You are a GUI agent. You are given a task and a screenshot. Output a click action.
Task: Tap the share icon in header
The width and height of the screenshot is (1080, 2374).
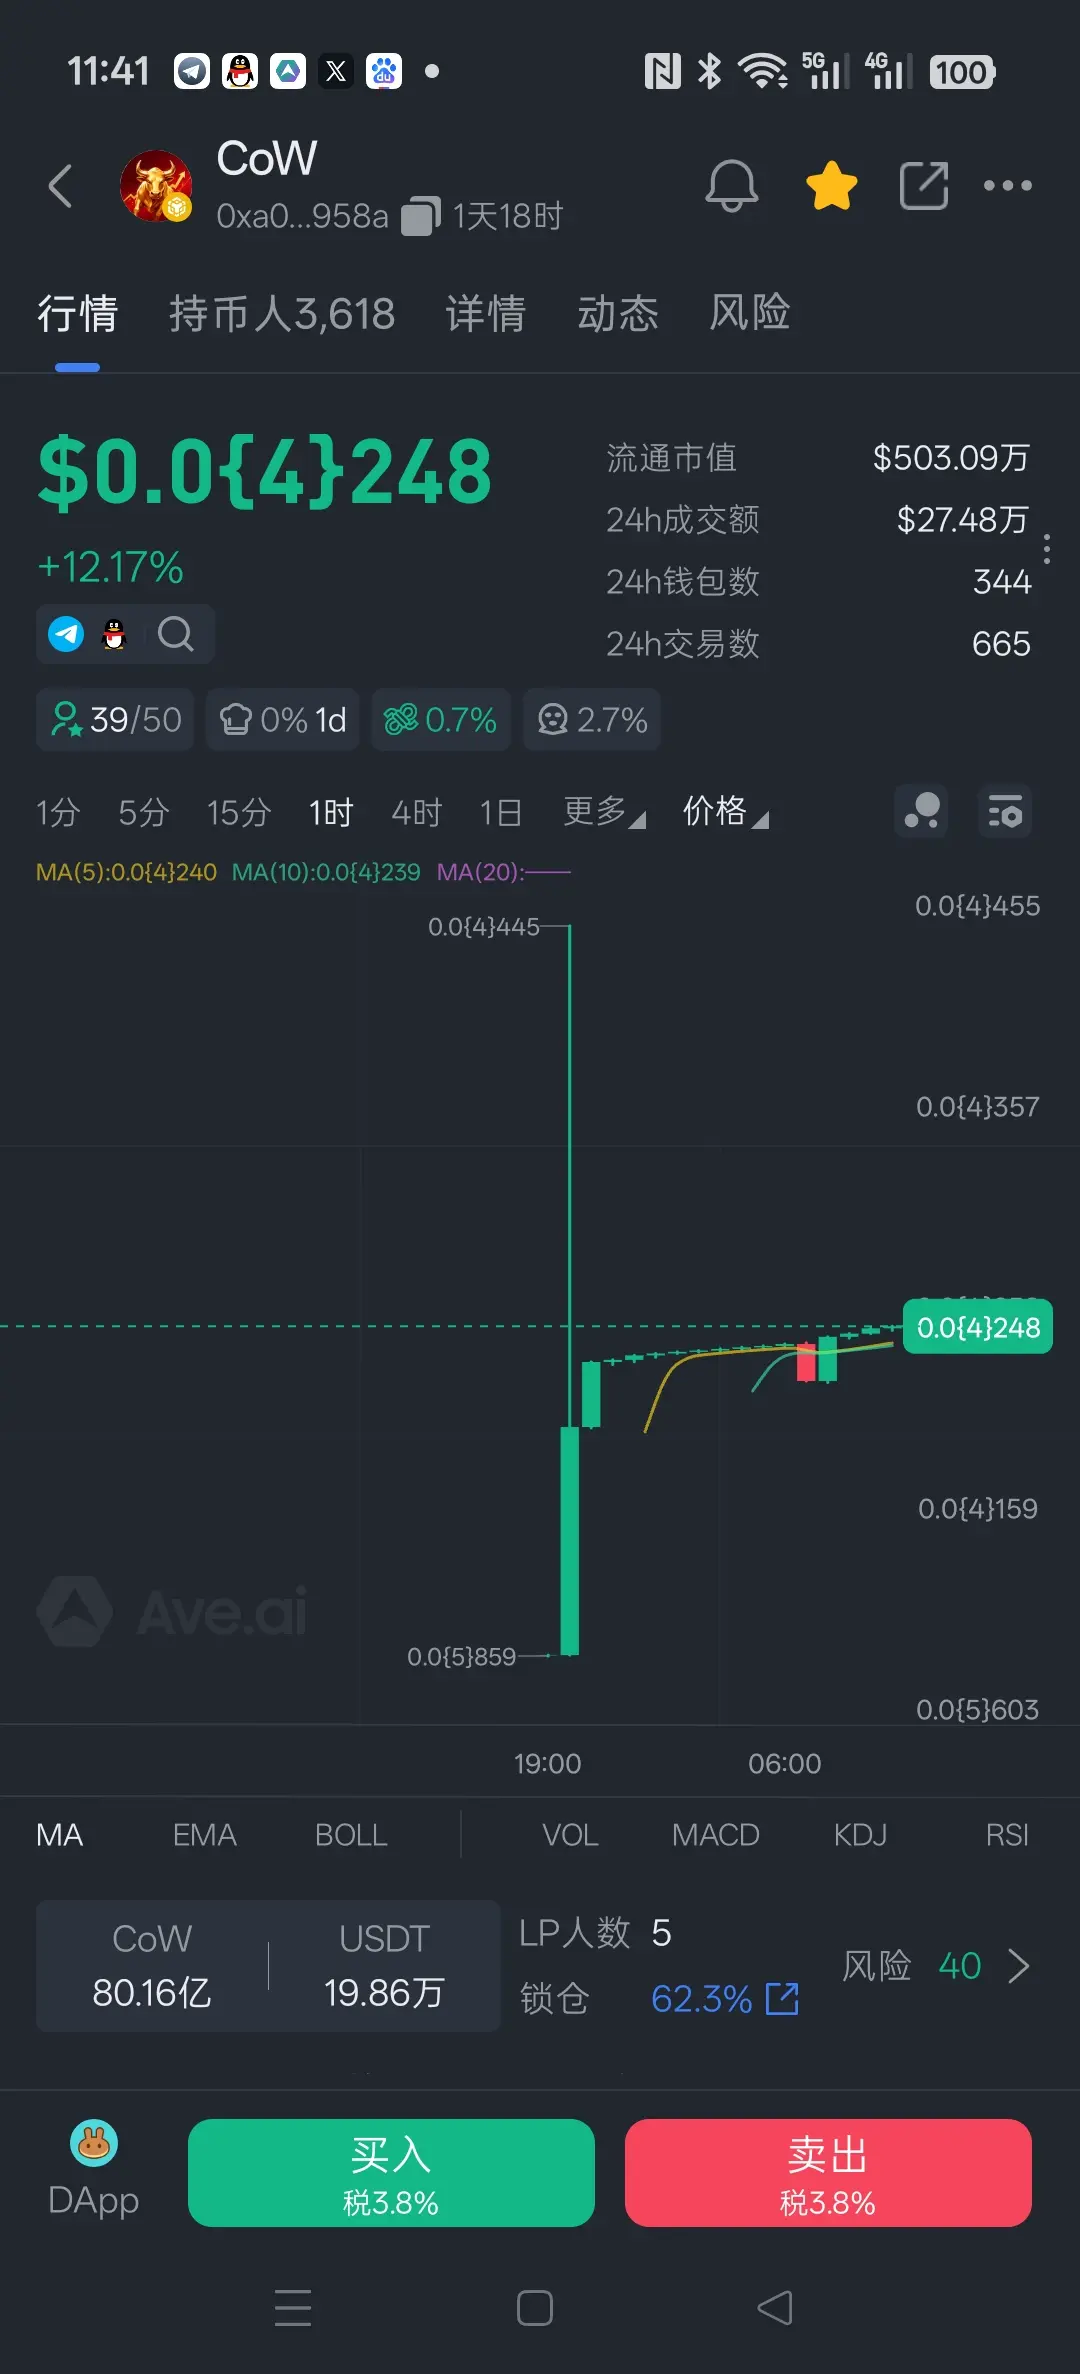(923, 186)
